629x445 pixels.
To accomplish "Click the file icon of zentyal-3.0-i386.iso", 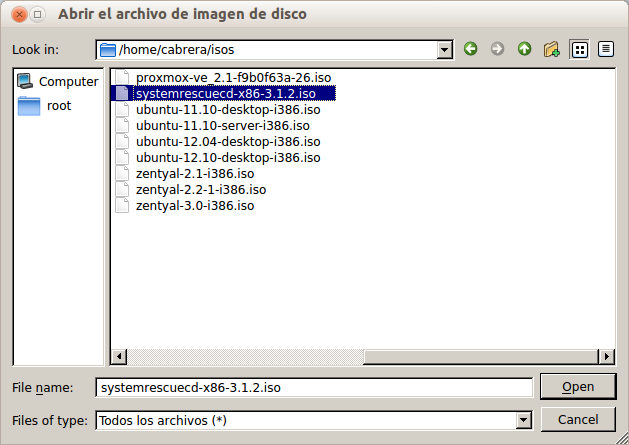I will tap(122, 205).
